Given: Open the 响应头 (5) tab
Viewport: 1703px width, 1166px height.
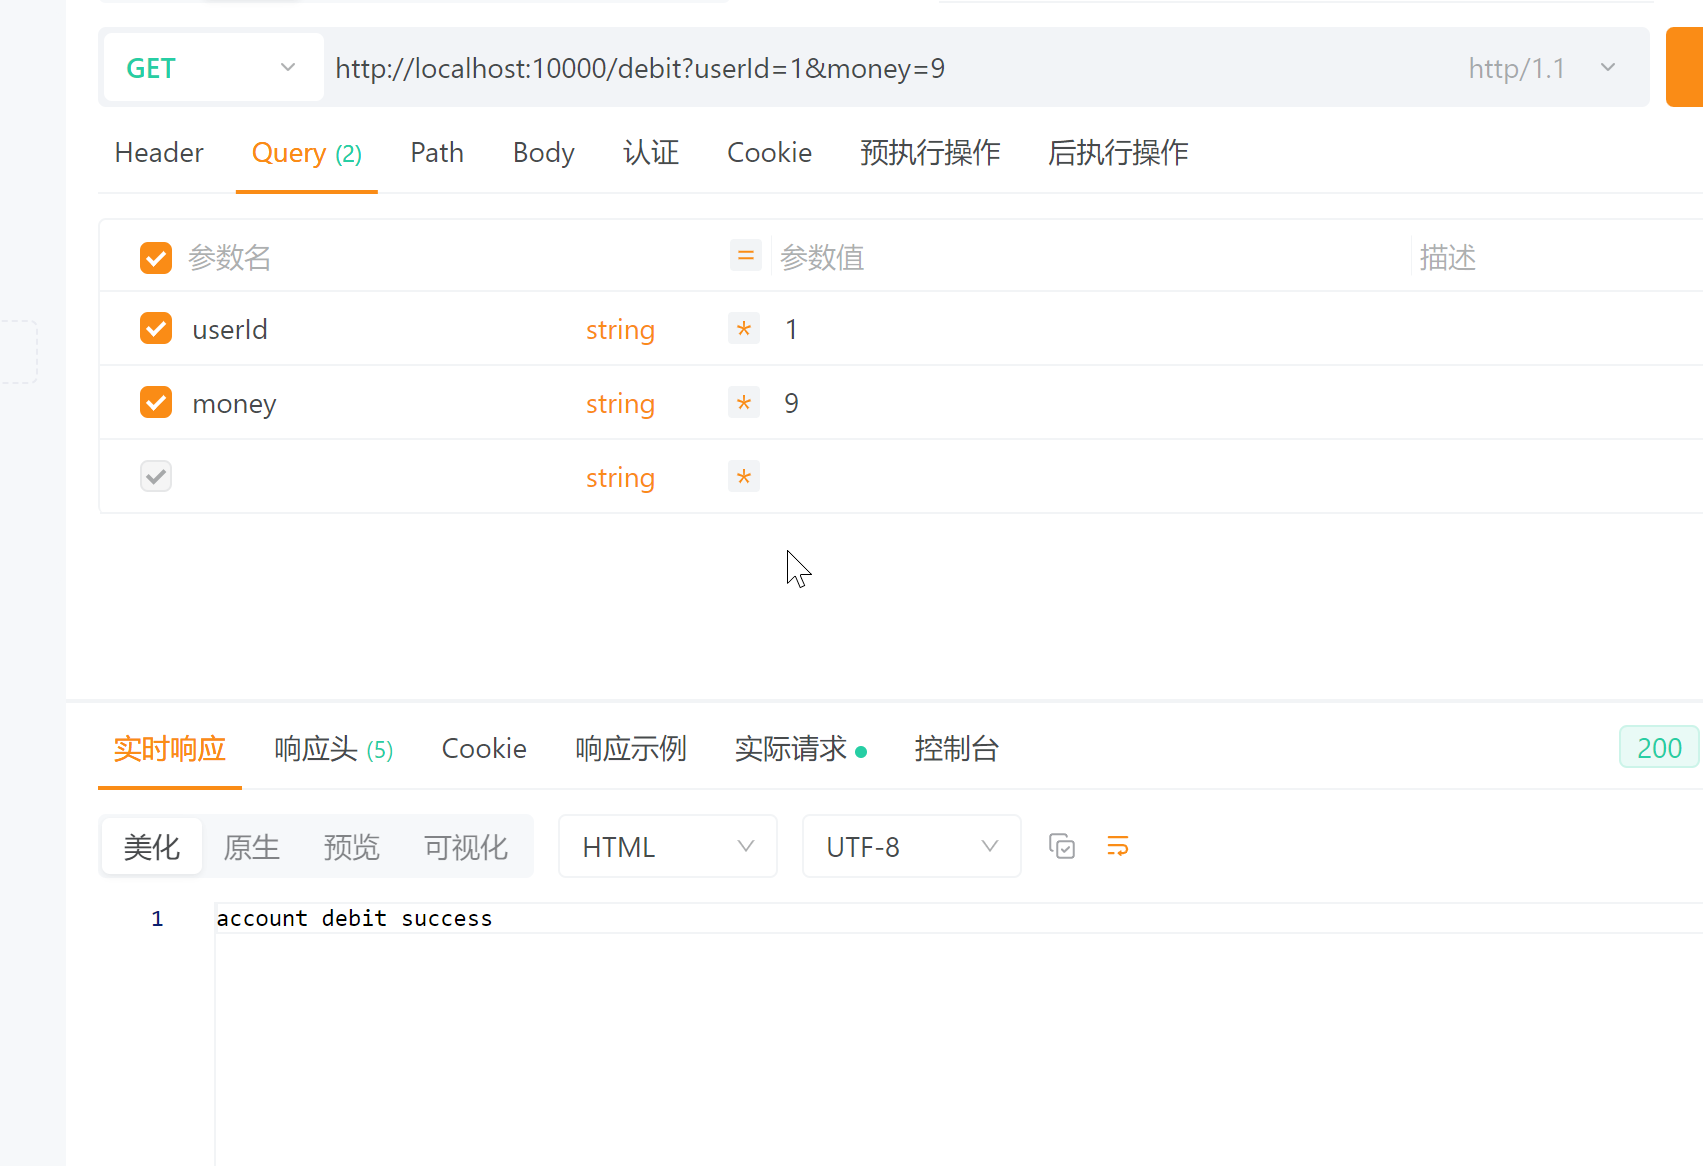Looking at the screenshot, I should pyautogui.click(x=334, y=748).
